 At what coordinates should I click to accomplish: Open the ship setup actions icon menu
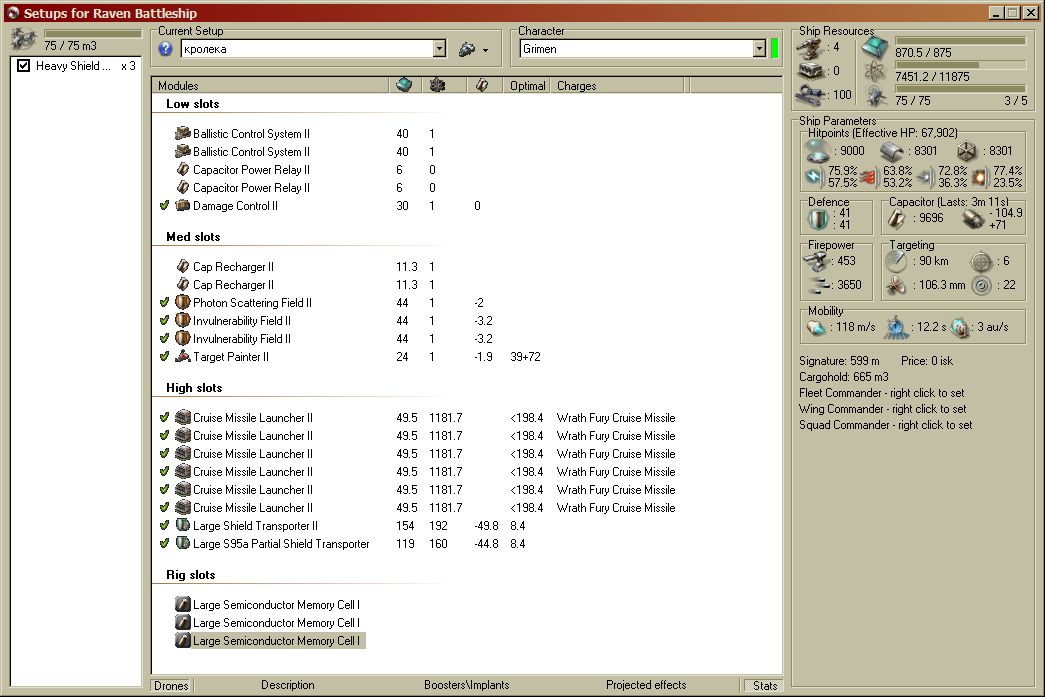[473, 49]
